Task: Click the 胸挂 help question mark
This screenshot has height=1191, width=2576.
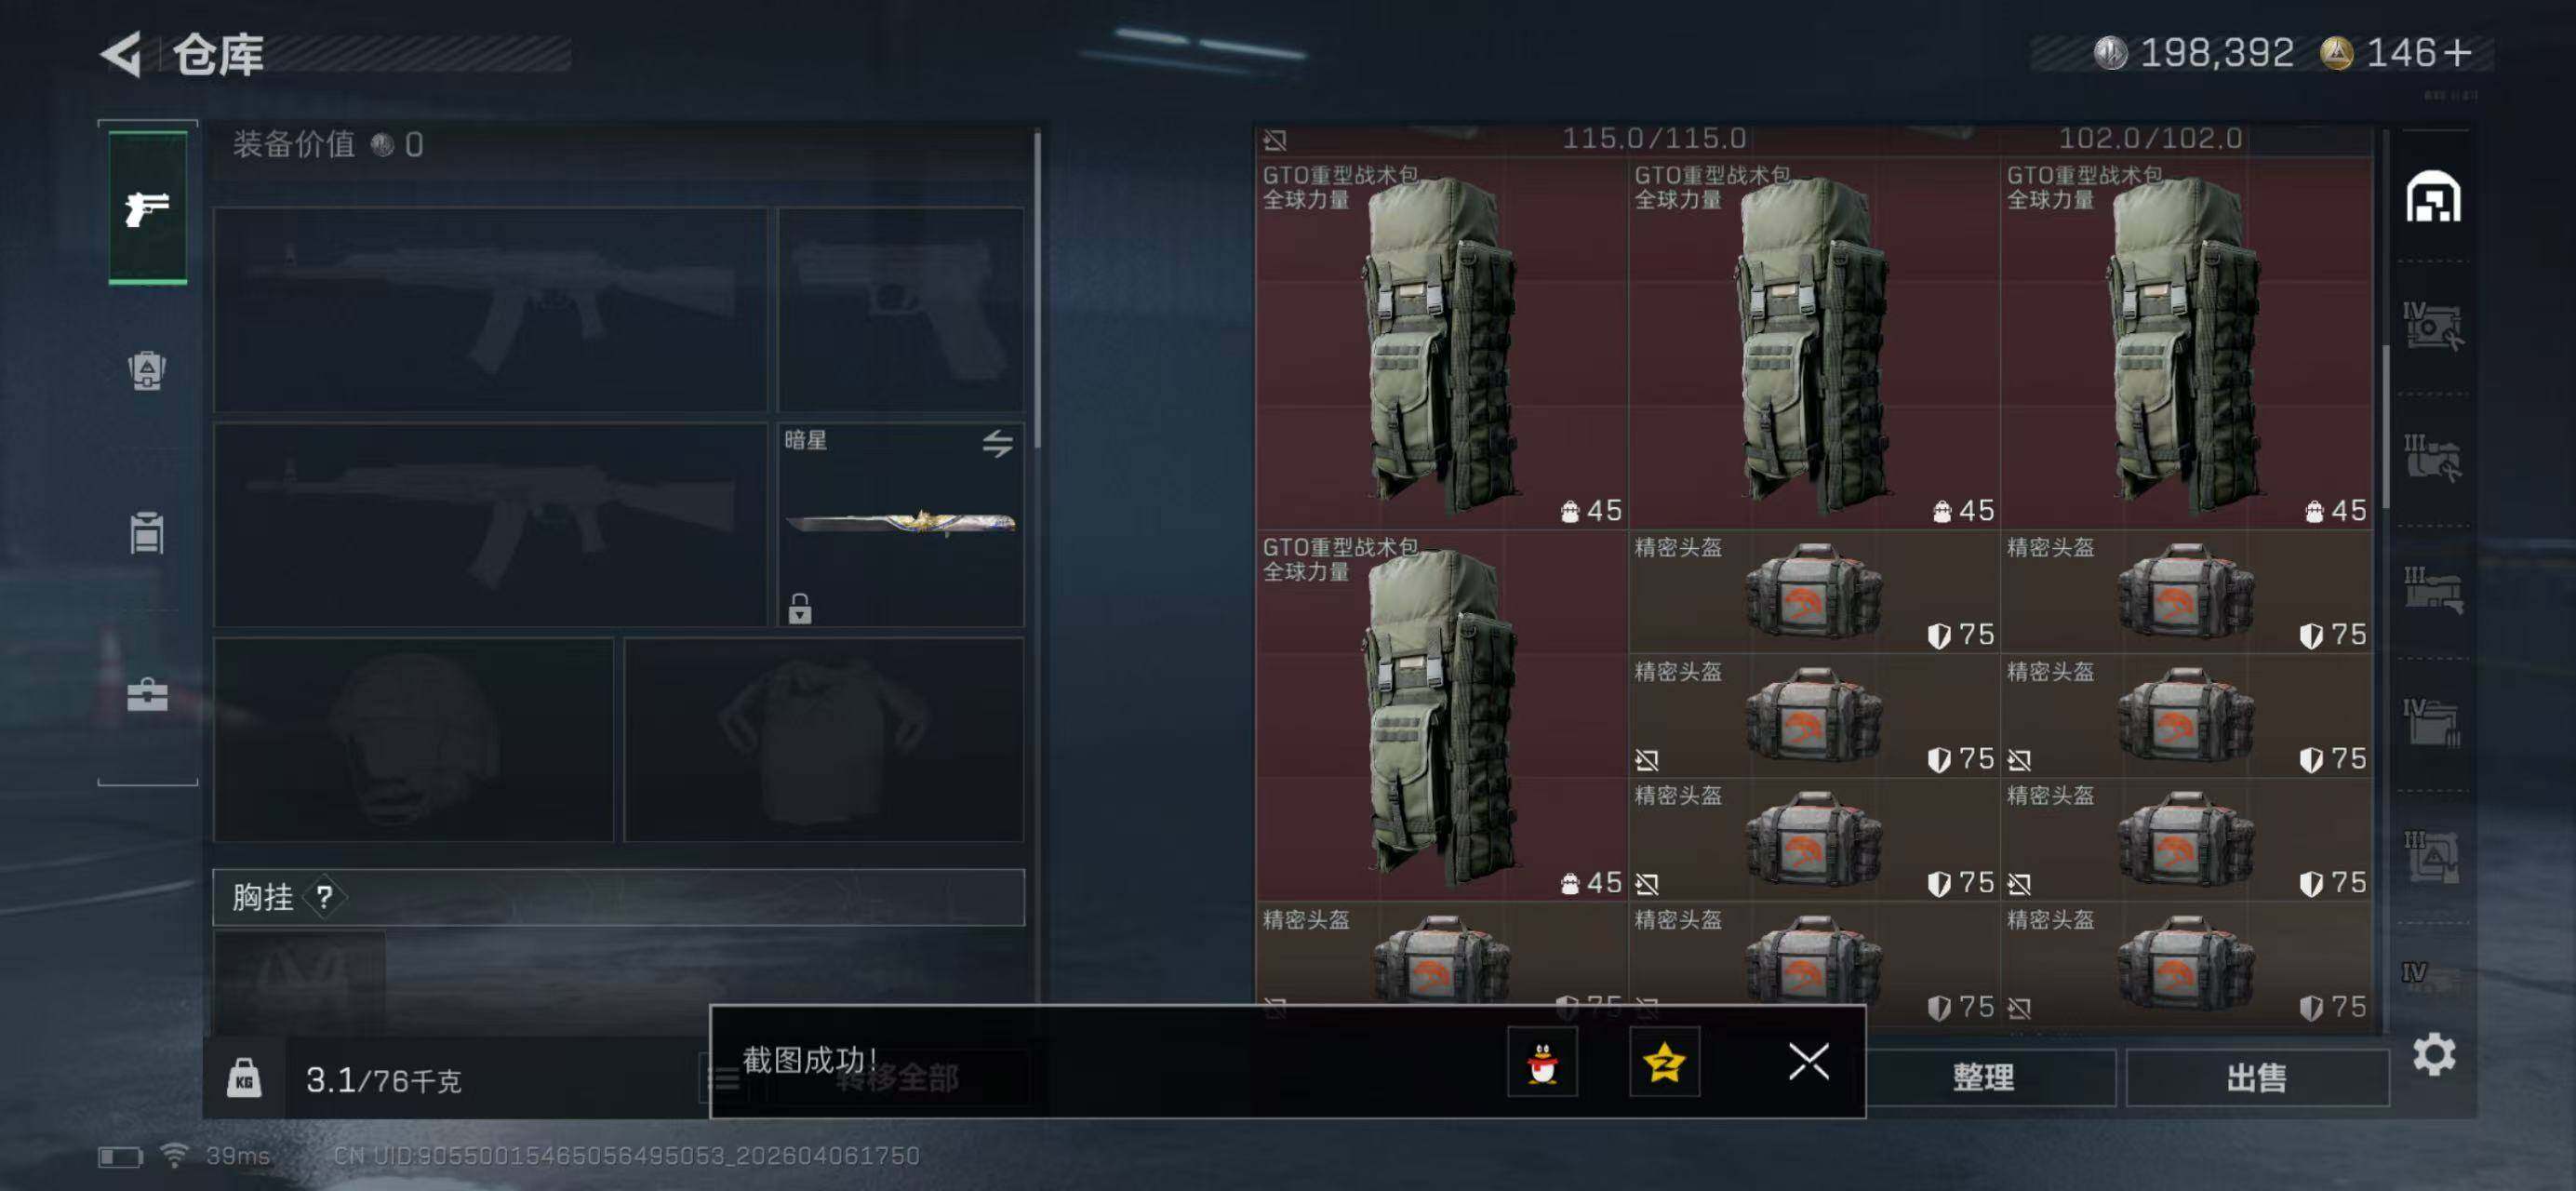Action: point(324,897)
